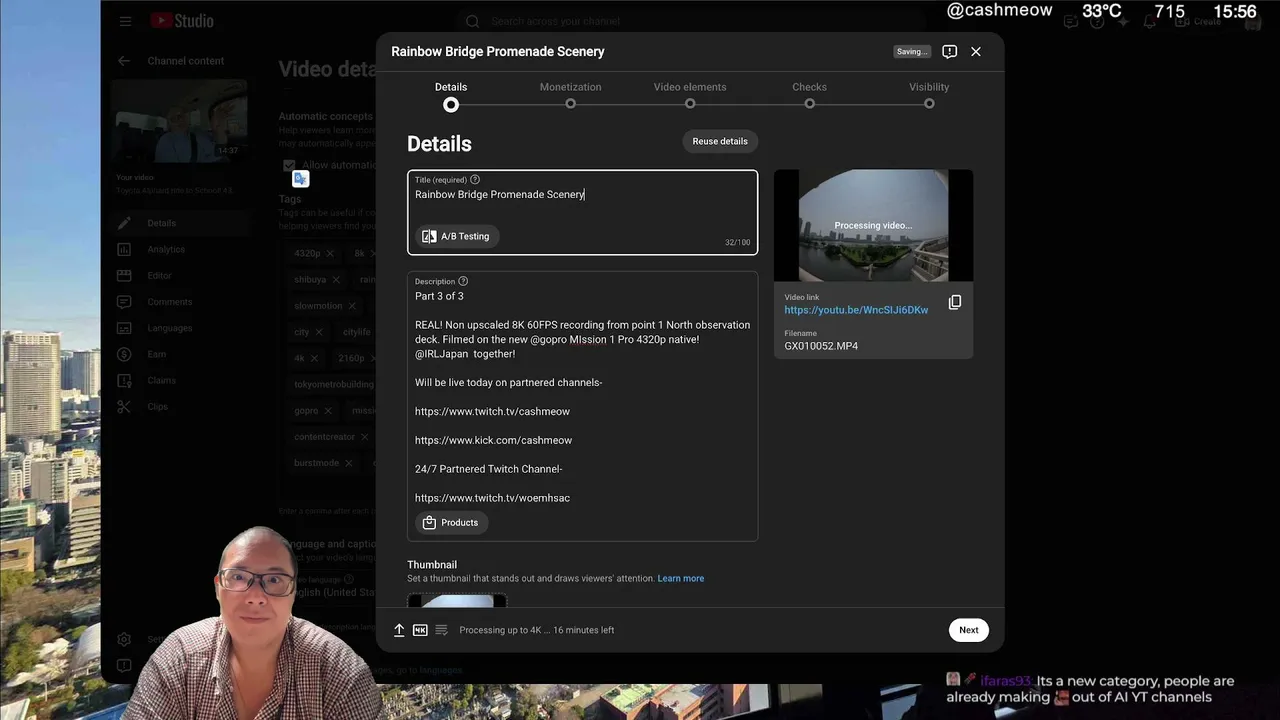1280x720 pixels.
Task: Click the Google Translate floating icon
Action: 300,178
